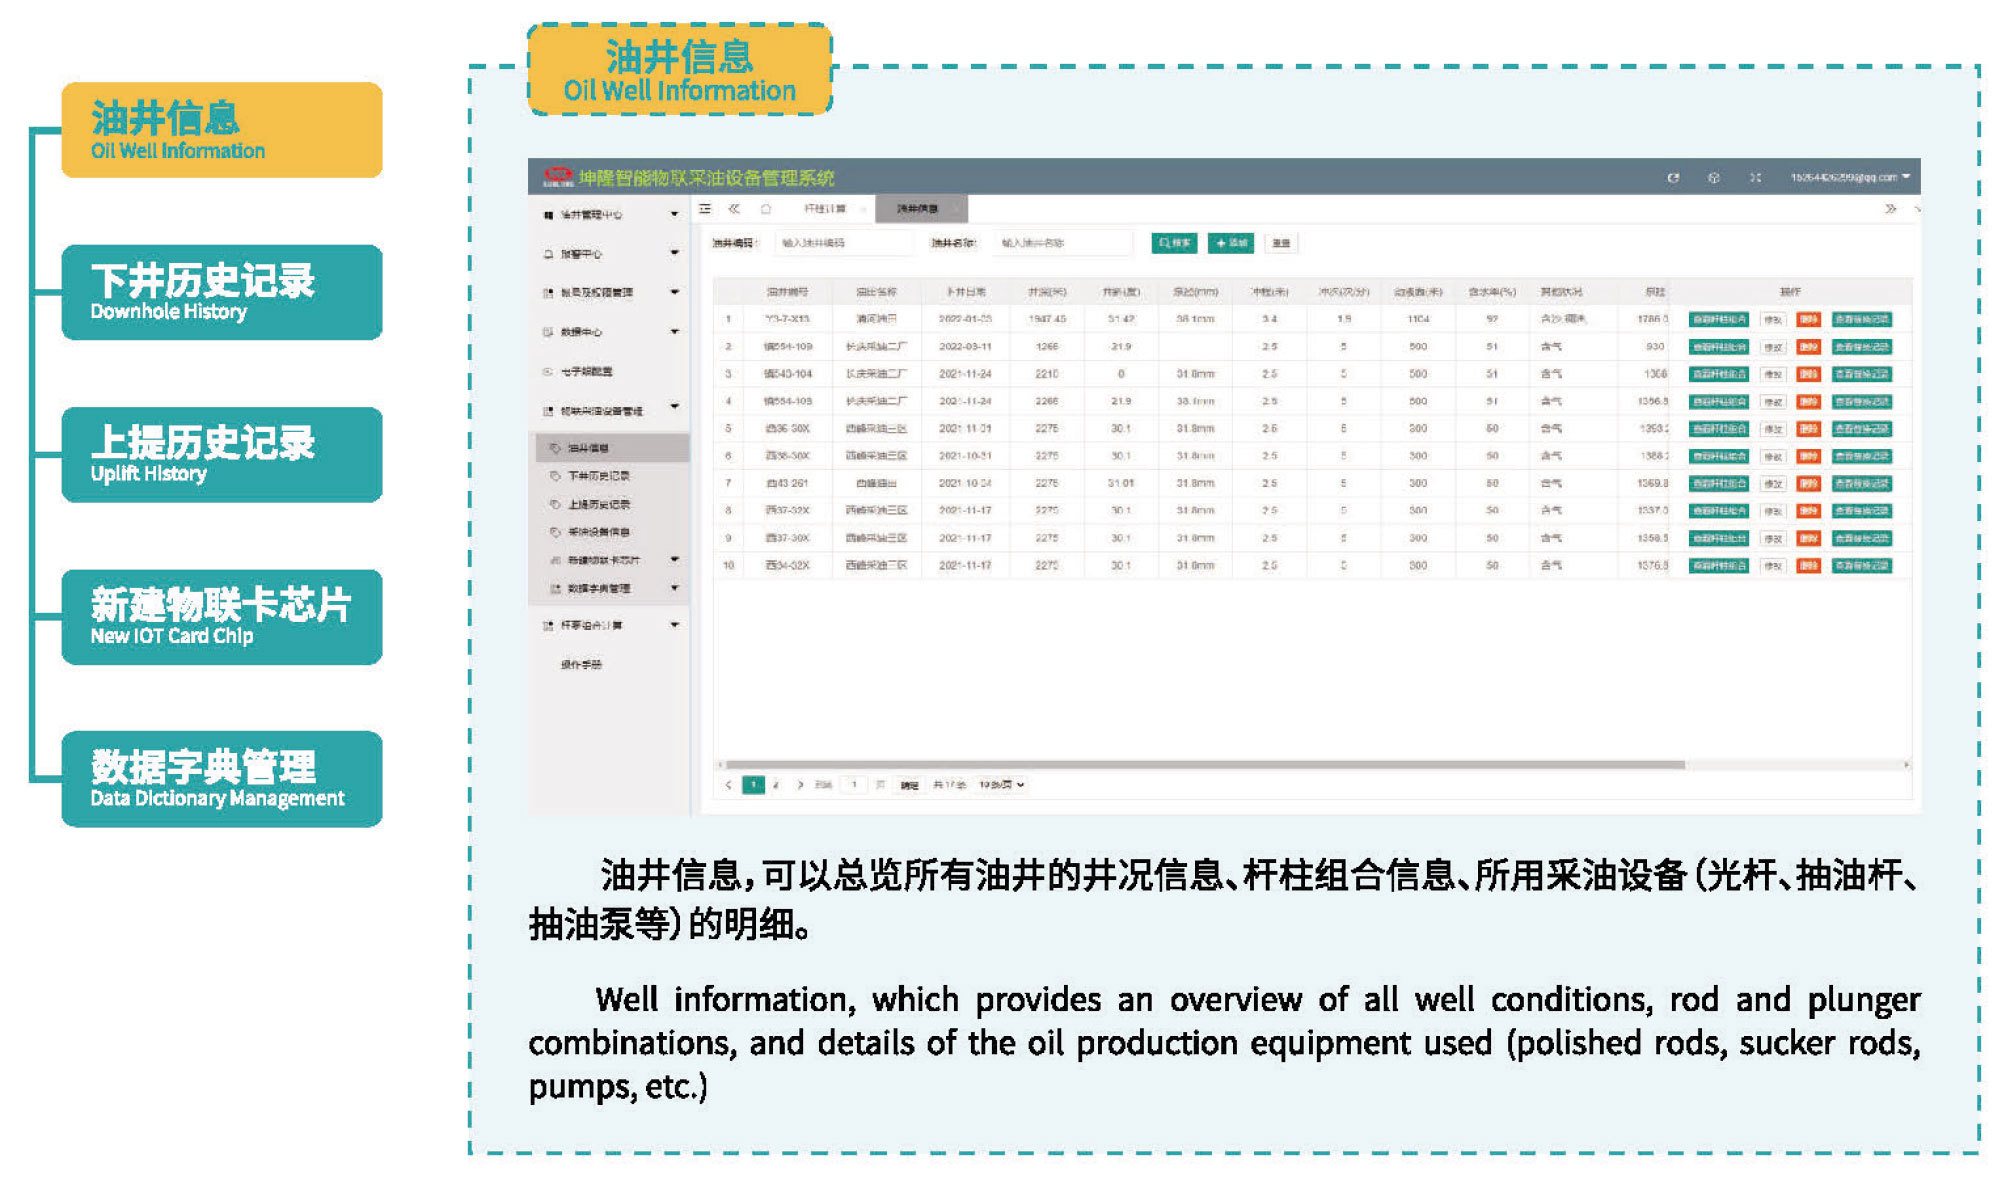Screen dimensions: 2003x1181
Task: Click the home icon in tab bar
Action: click(x=766, y=209)
